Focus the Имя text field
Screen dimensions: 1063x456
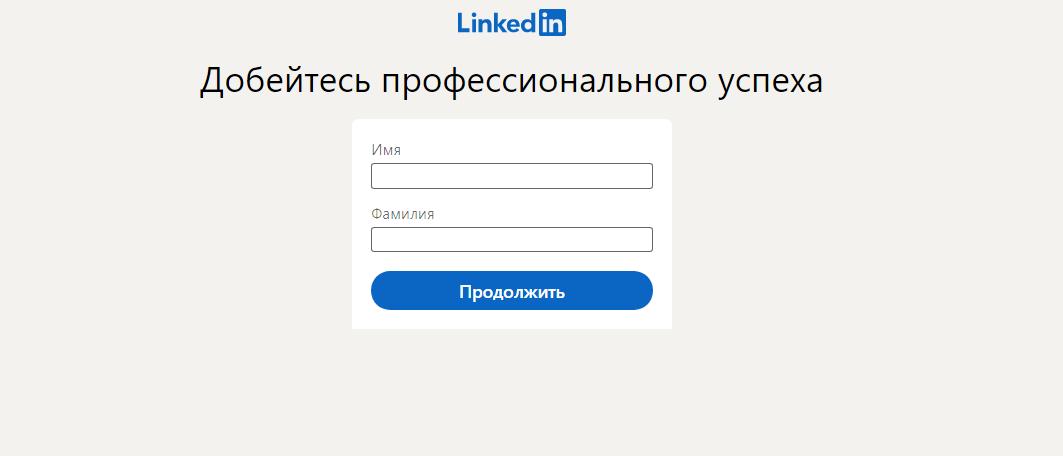[511, 176]
